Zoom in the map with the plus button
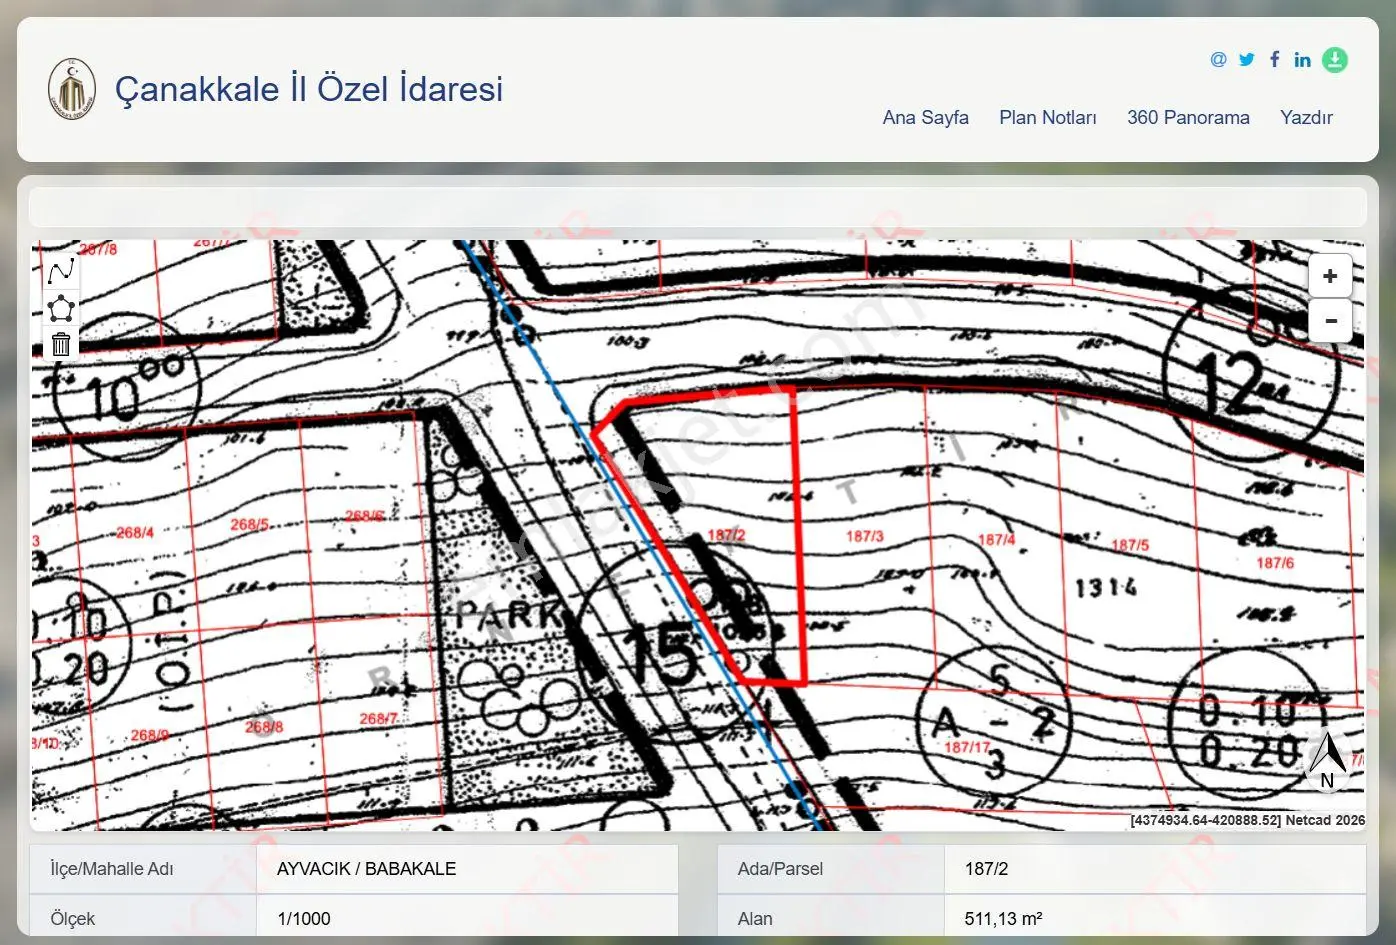This screenshot has height=945, width=1396. coord(1330,276)
